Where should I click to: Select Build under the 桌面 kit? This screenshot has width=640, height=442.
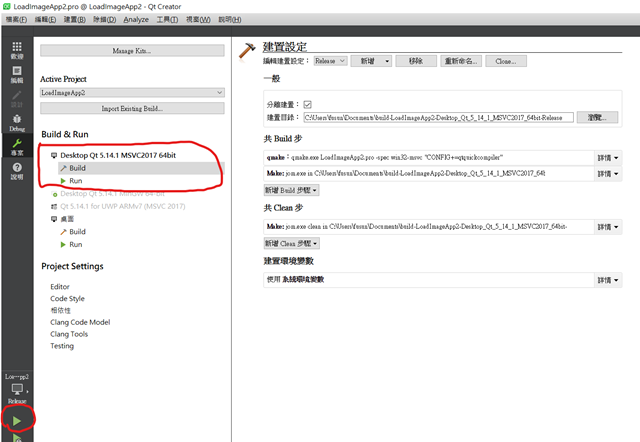pyautogui.click(x=77, y=231)
